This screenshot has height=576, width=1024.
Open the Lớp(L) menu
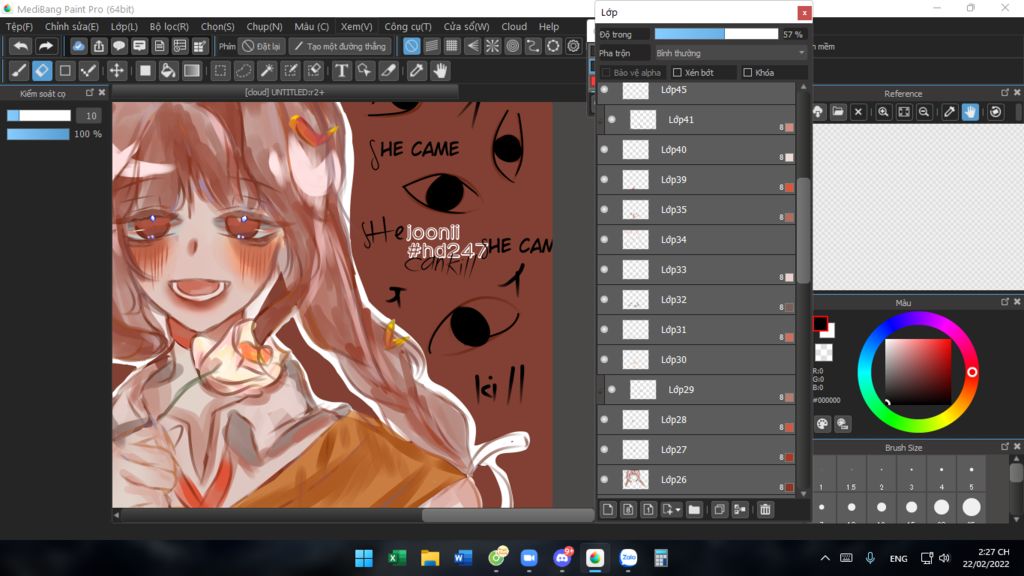124,27
